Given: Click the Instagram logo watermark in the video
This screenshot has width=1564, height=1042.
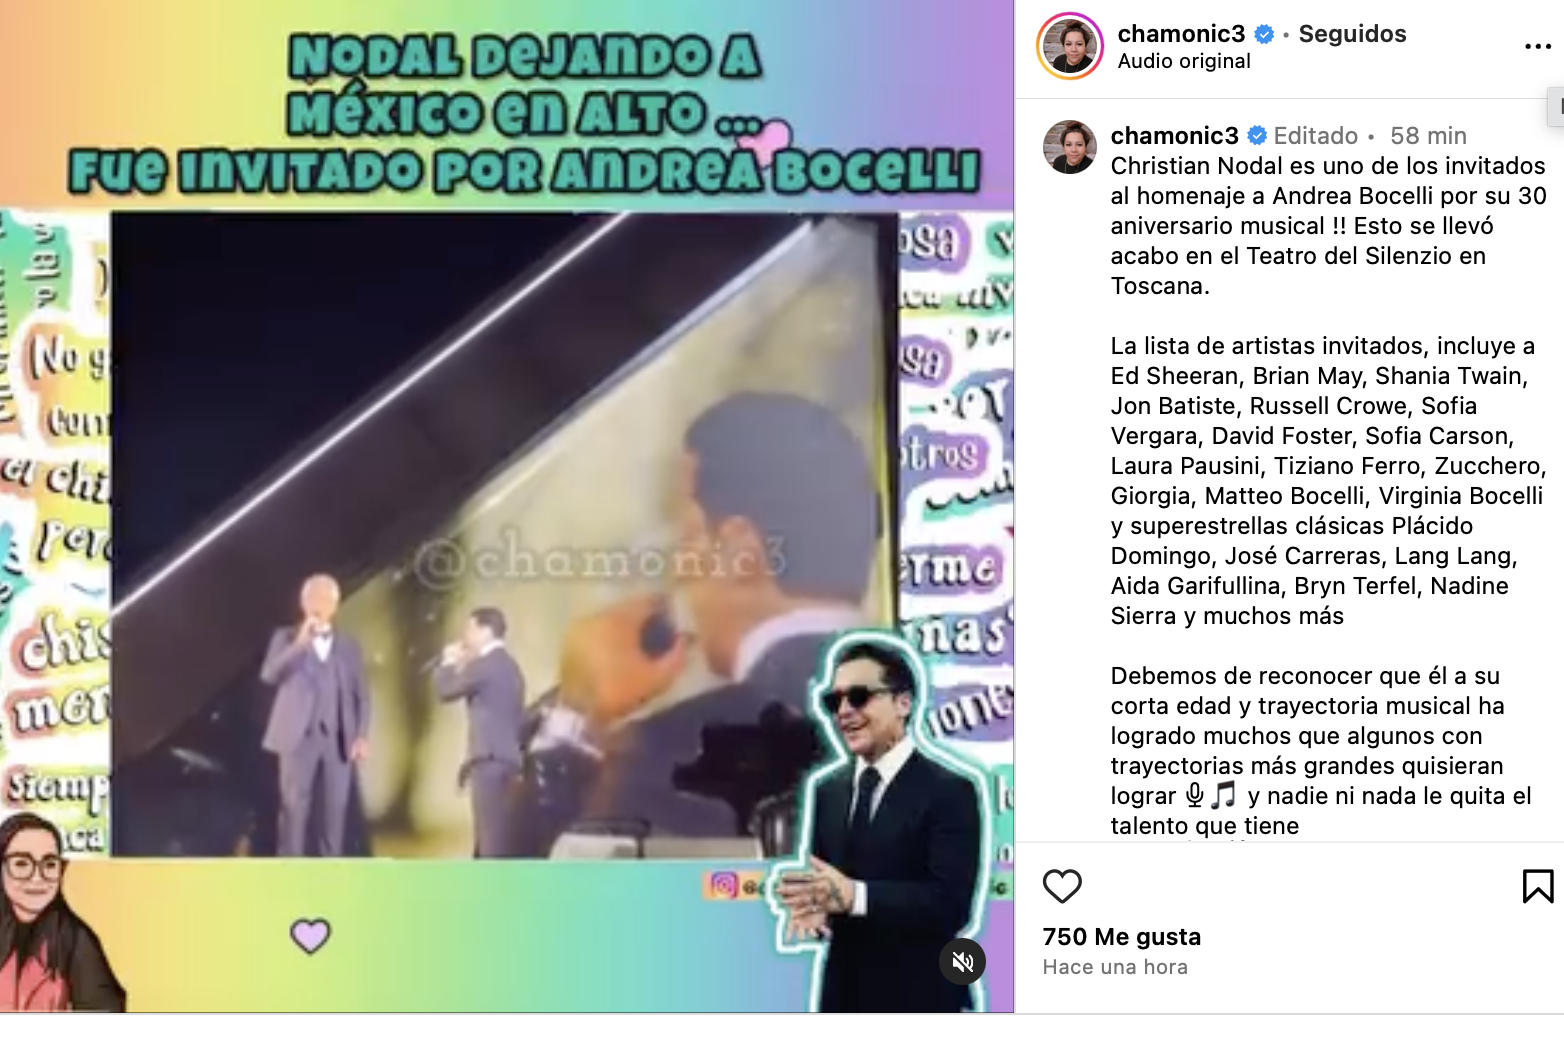Looking at the screenshot, I should [x=724, y=885].
